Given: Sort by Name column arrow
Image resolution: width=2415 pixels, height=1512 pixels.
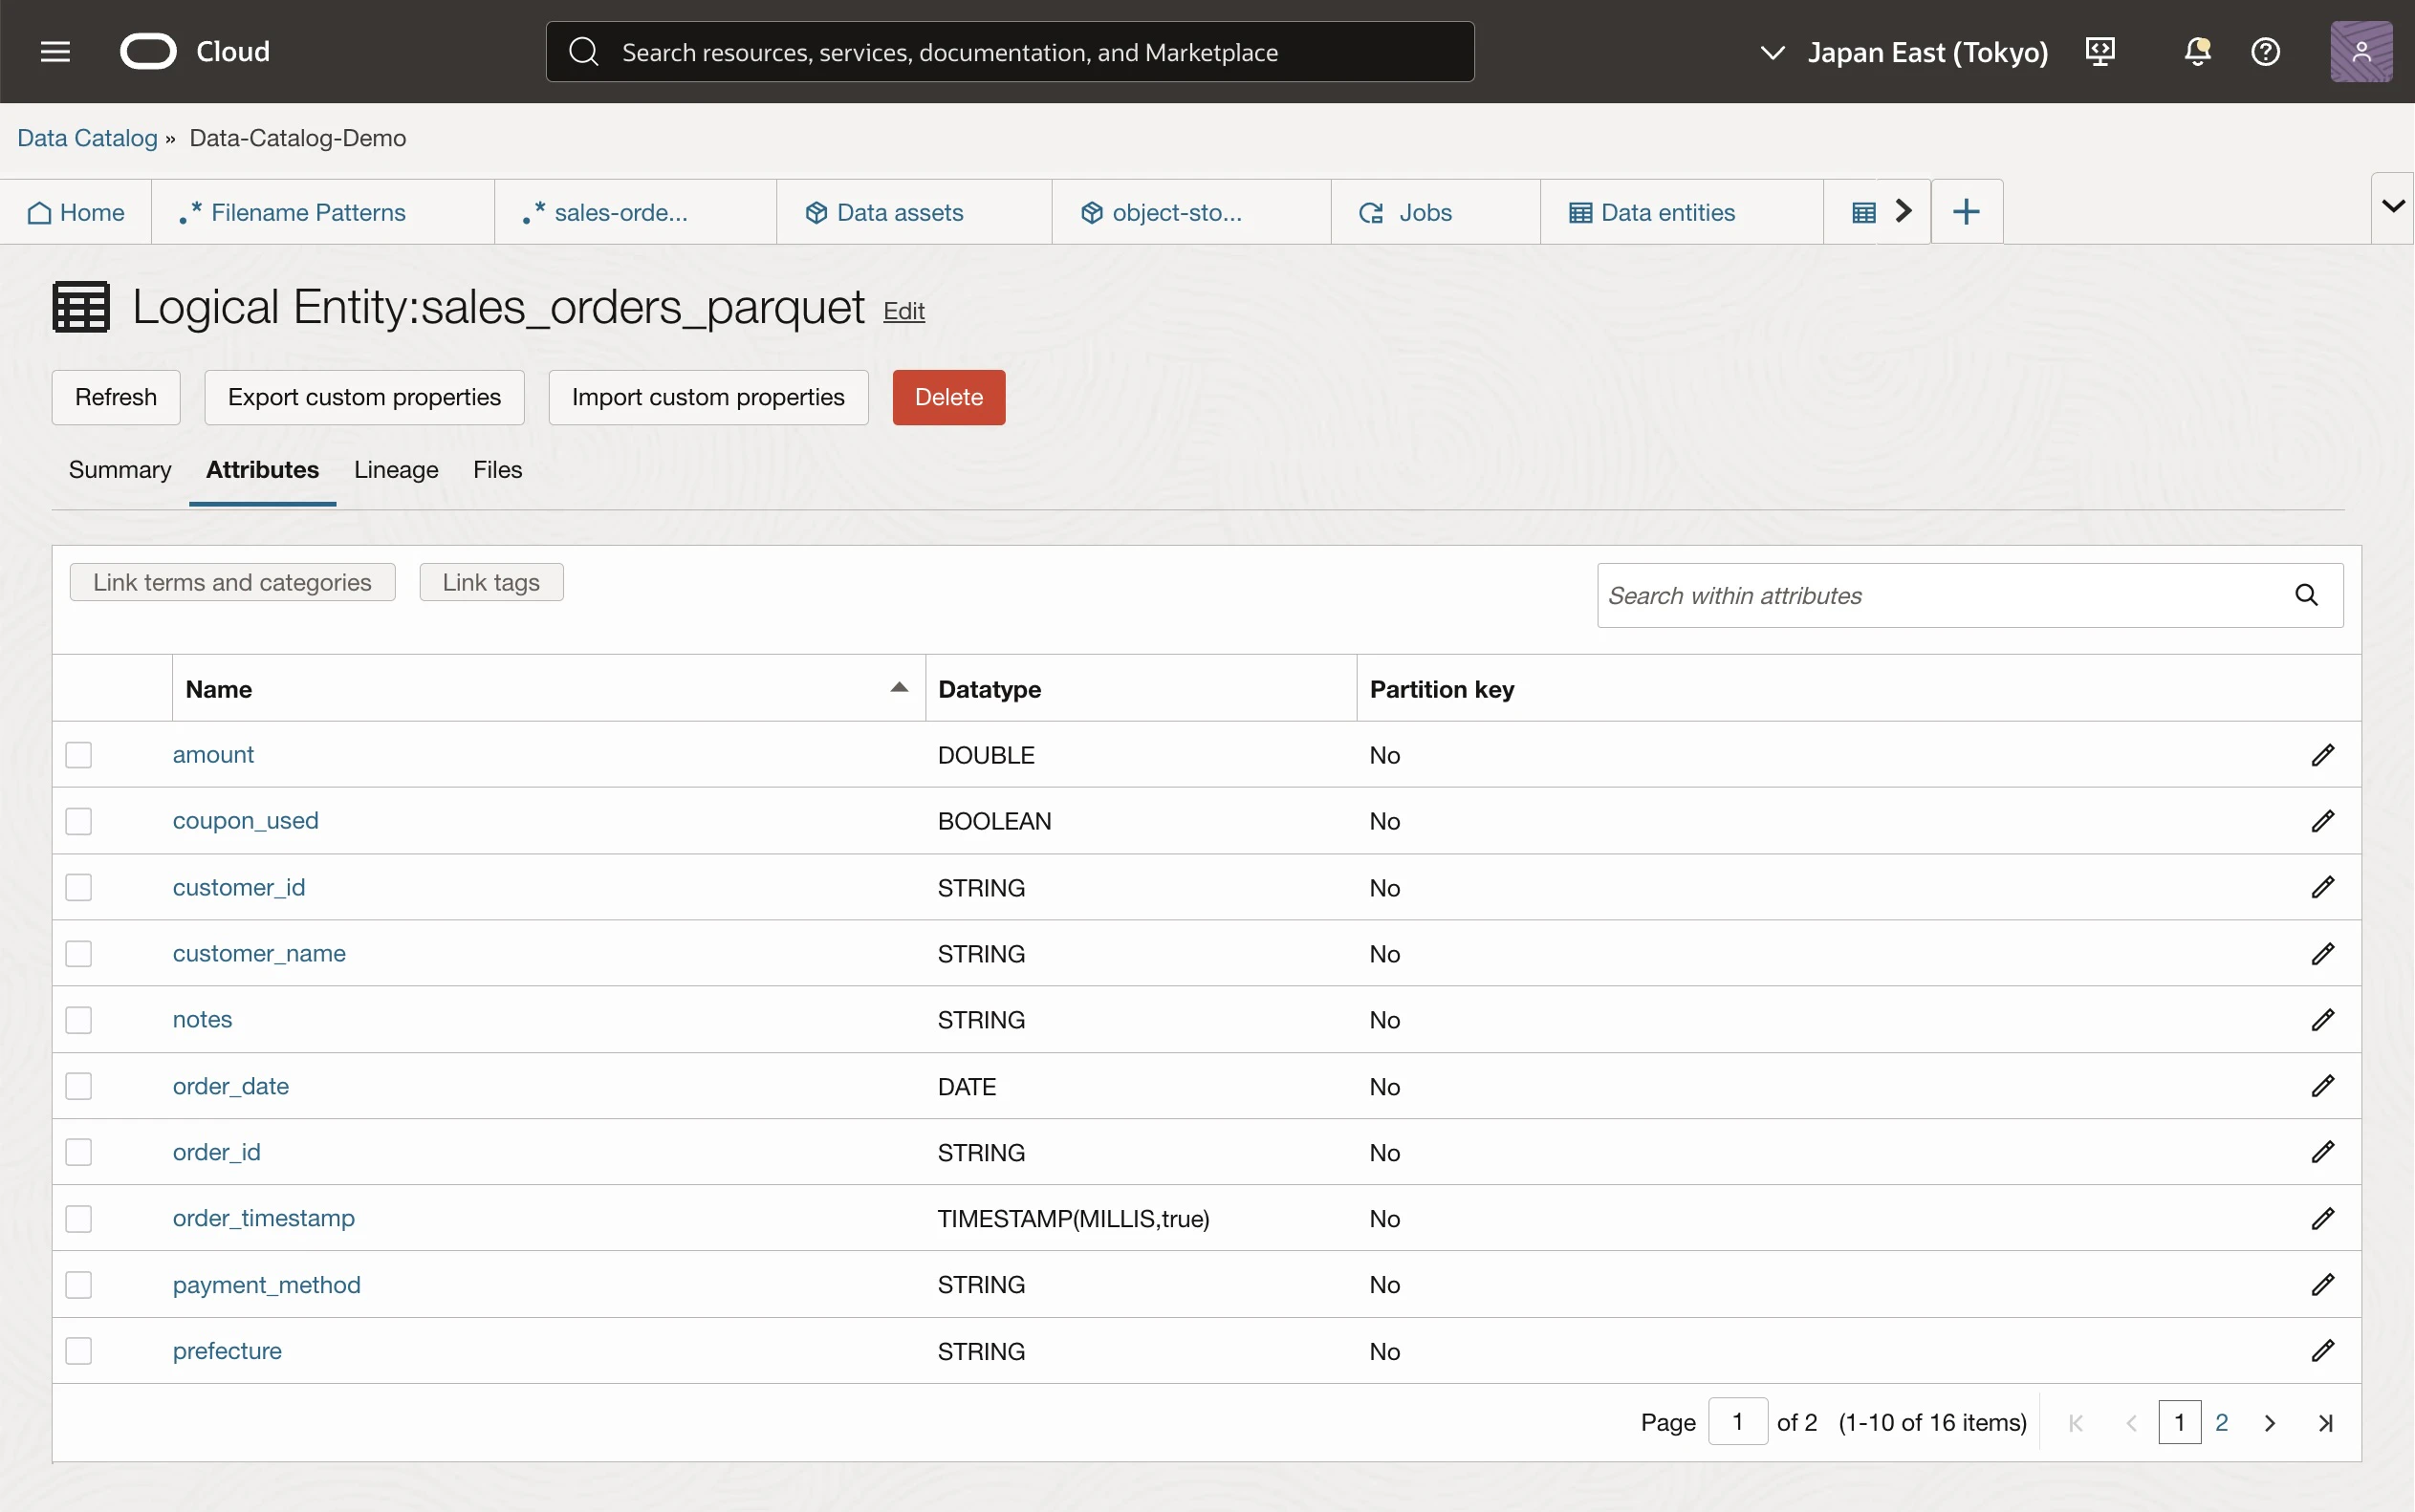Looking at the screenshot, I should (x=899, y=687).
